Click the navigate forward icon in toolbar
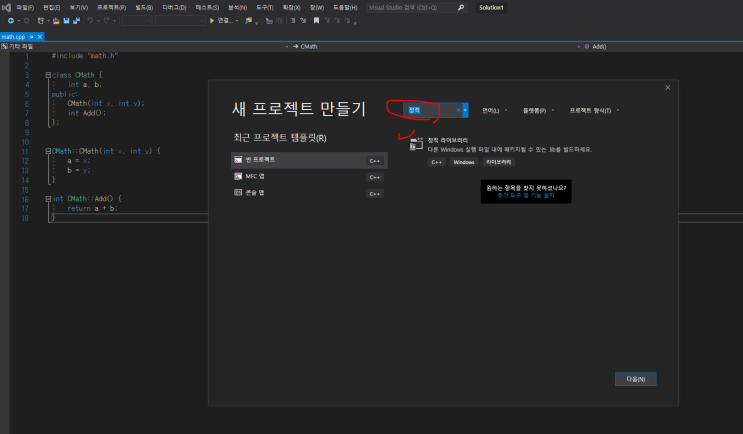 [x=27, y=21]
